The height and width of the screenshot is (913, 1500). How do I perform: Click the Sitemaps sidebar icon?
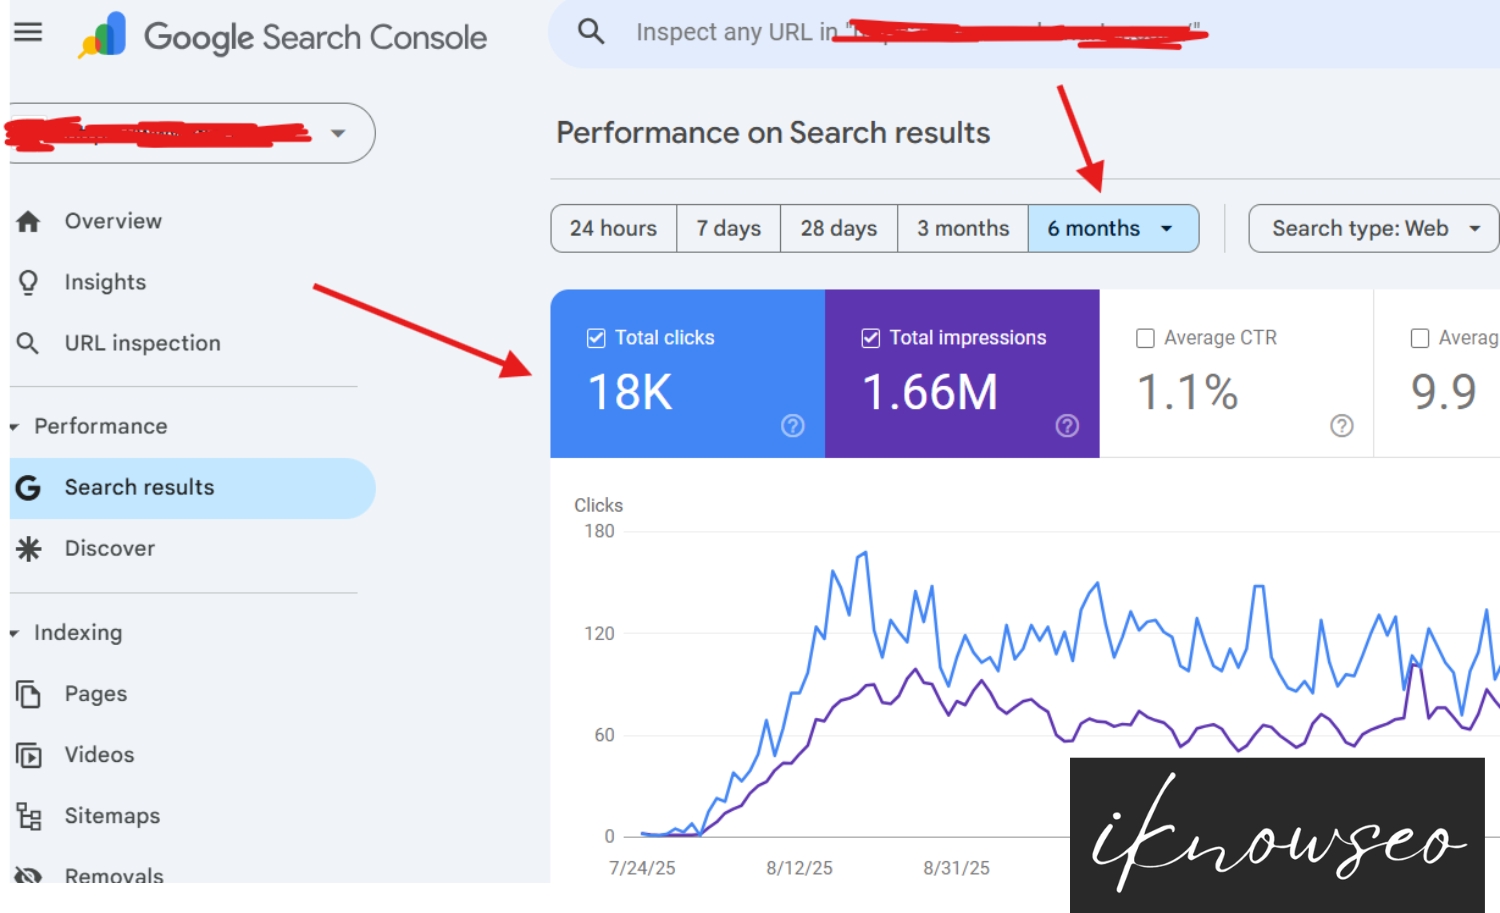[29, 815]
